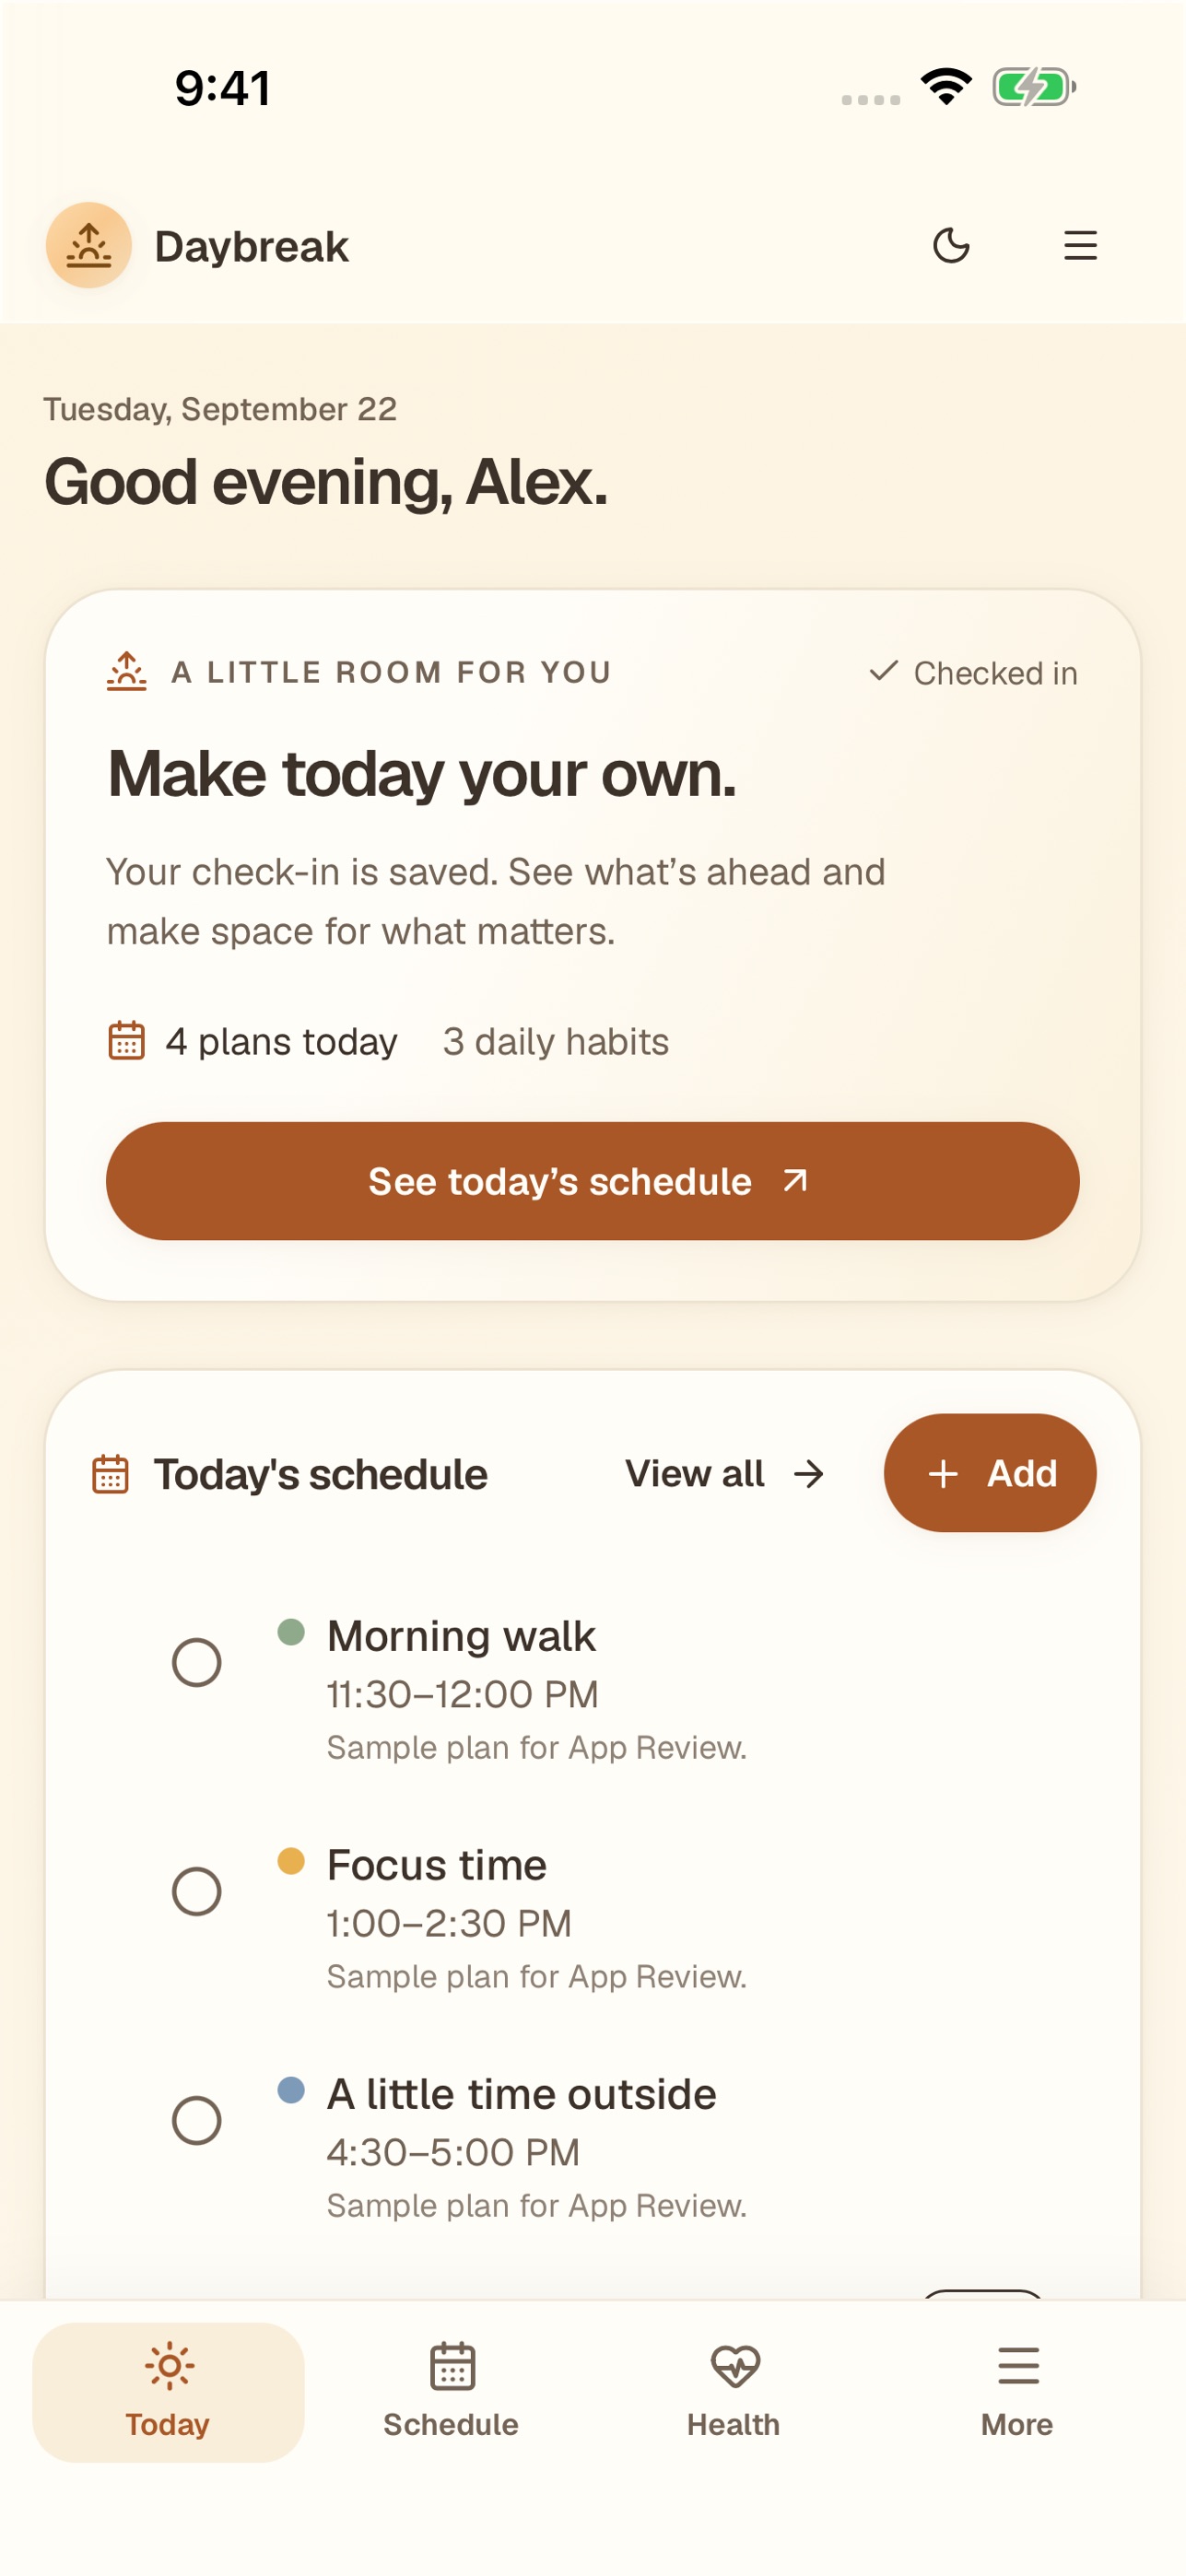Click the sunrise icon above Make today your own
This screenshot has width=1186, height=2576.
click(x=126, y=671)
